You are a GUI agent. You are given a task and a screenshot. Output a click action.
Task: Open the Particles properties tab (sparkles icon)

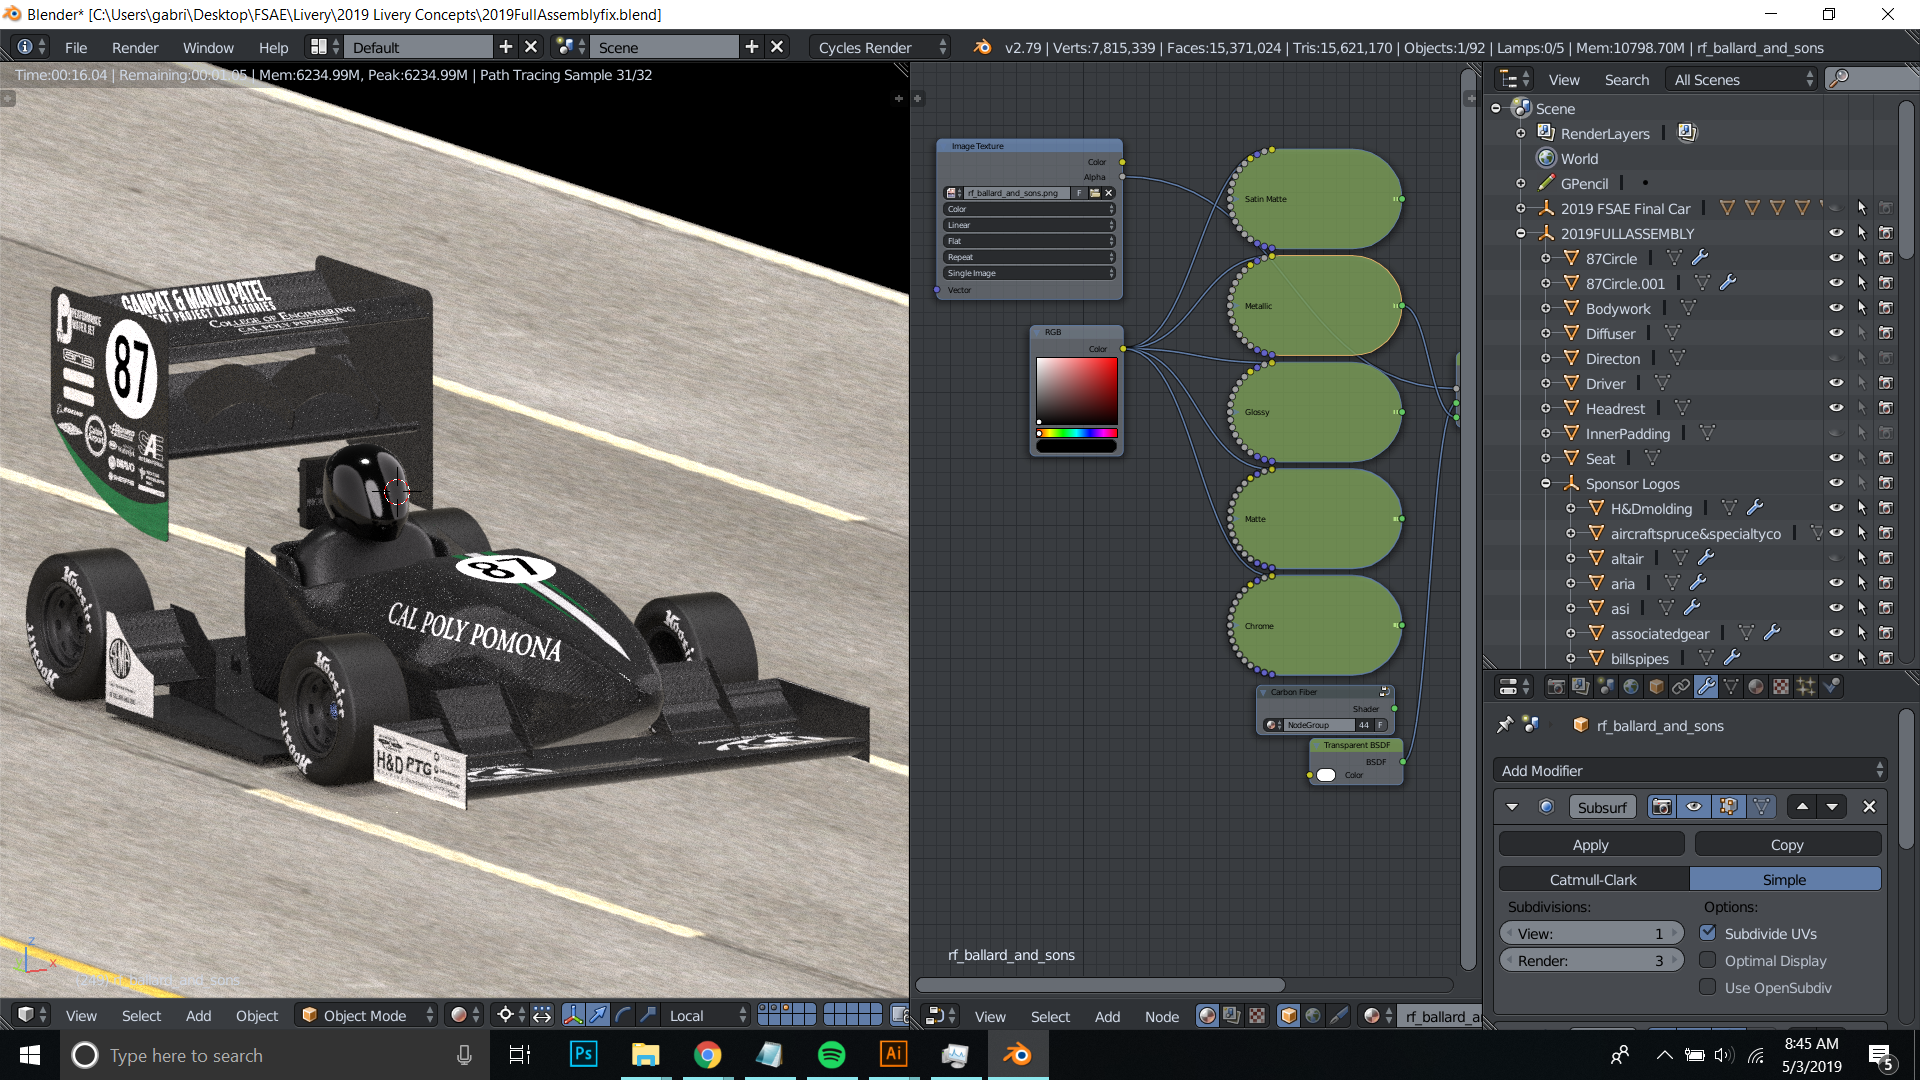(1806, 687)
